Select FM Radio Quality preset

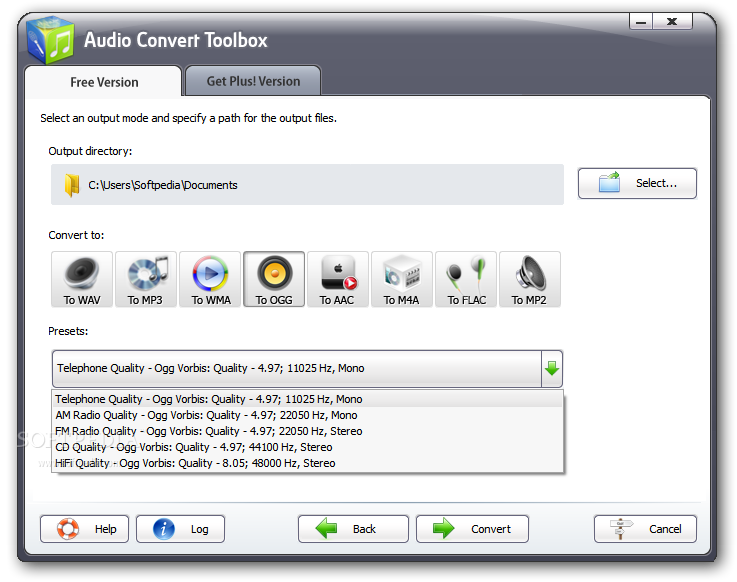[x=308, y=431]
